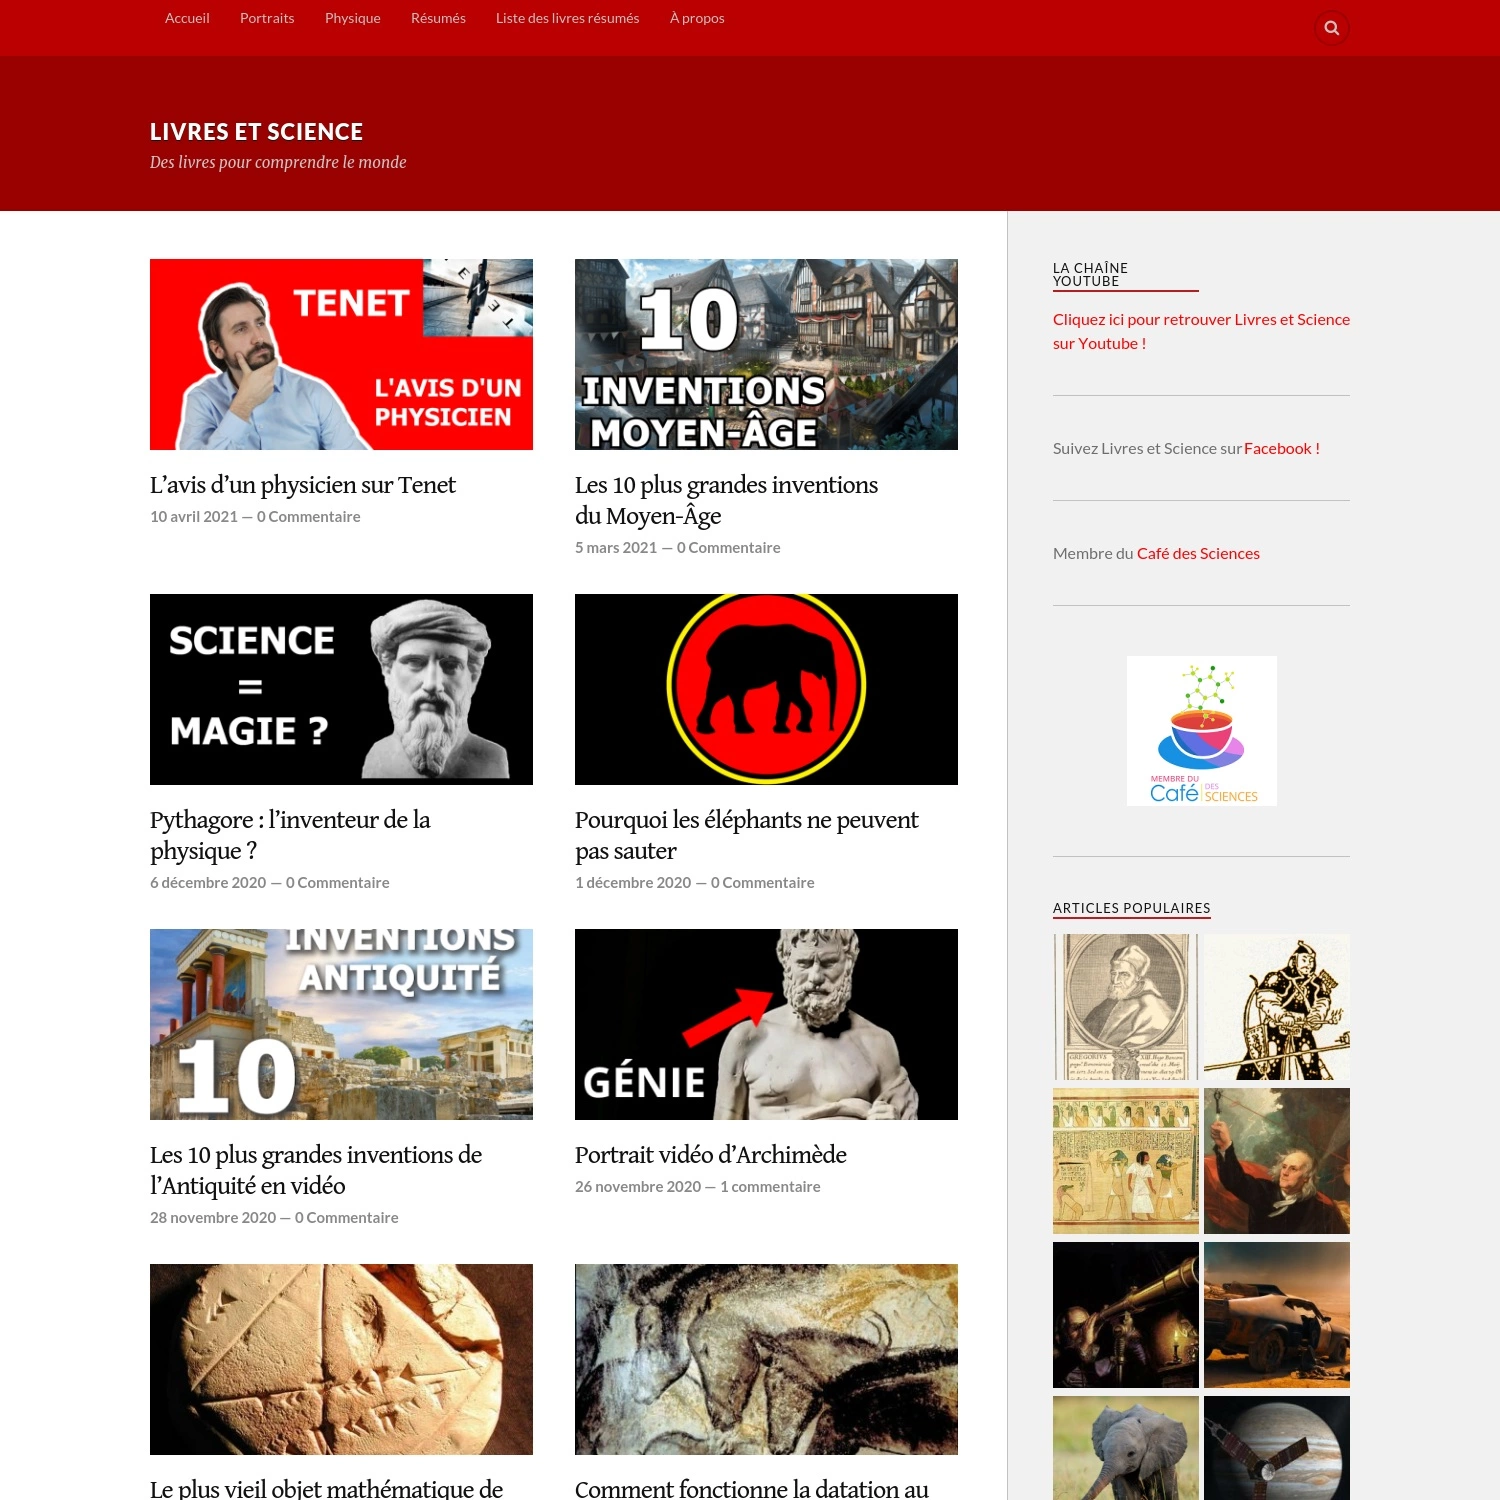The image size is (1500, 1500).
Task: Open the Portraits menu item
Action: 267,18
